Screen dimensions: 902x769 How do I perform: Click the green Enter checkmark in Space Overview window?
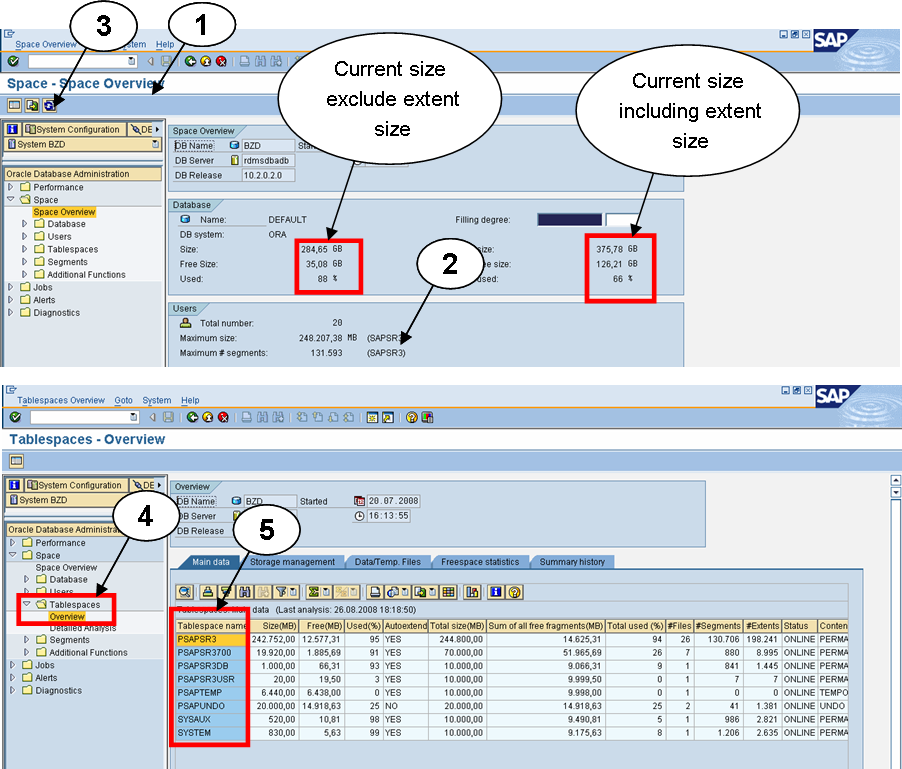coord(13,61)
